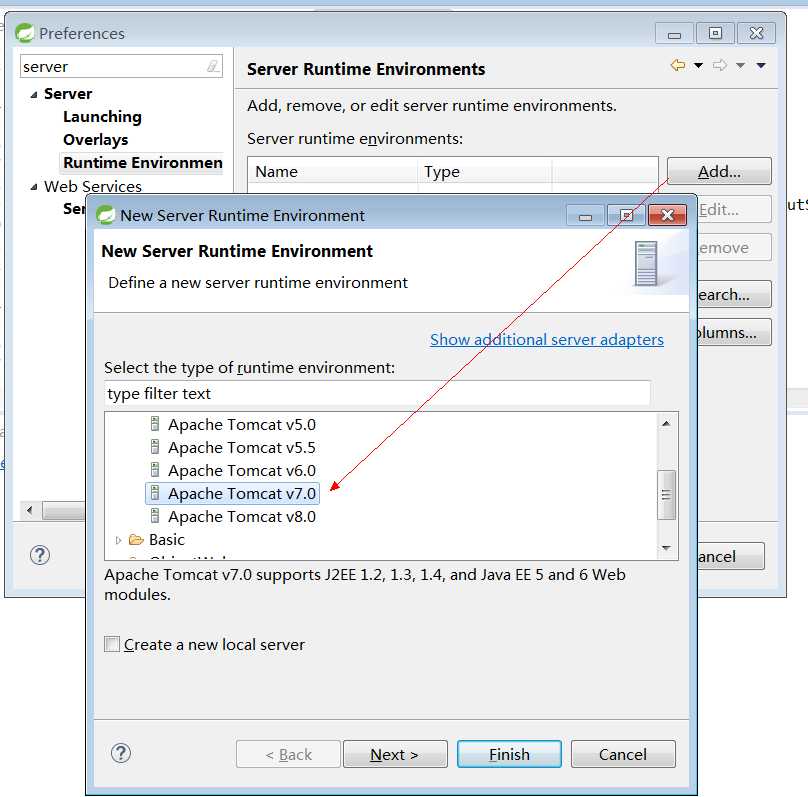
Task: Select Overlays preferences page
Action: (x=95, y=140)
